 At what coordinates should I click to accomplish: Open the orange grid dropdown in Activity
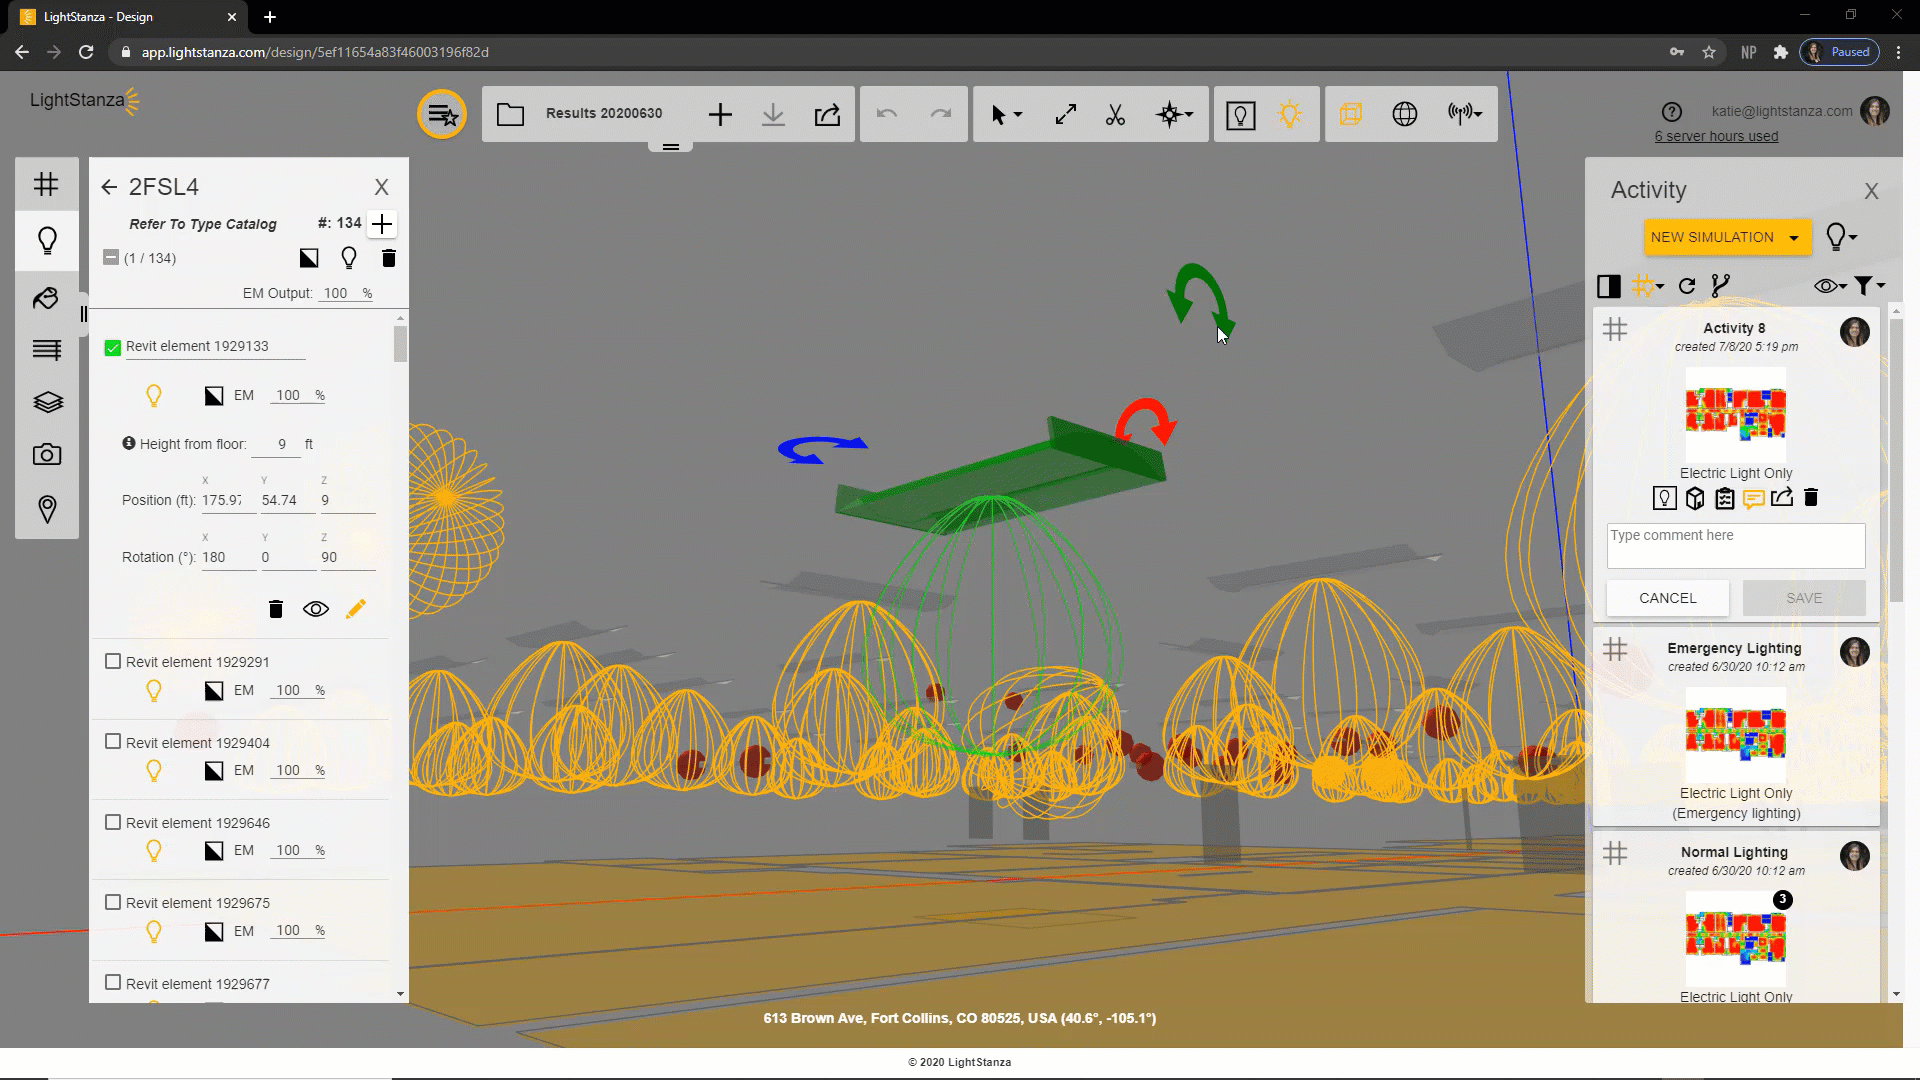tap(1648, 286)
